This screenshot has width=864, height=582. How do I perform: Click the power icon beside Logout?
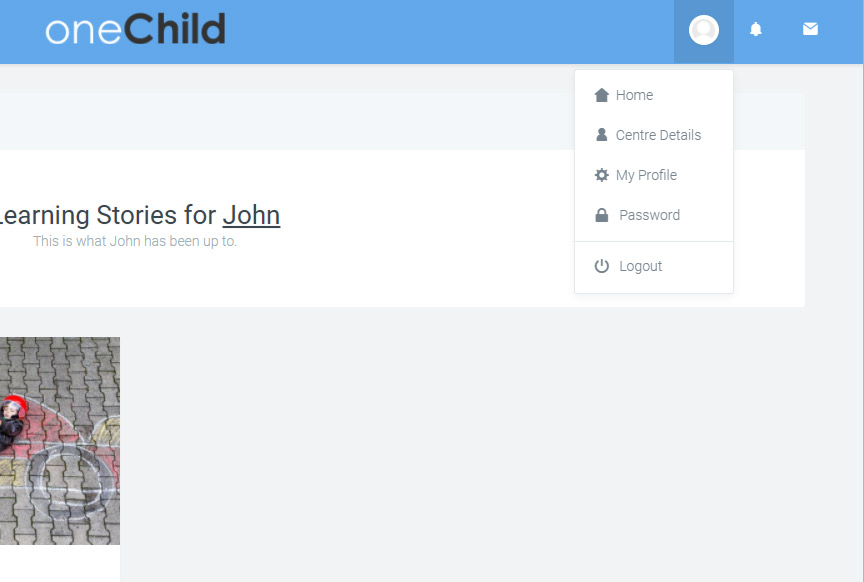click(601, 266)
